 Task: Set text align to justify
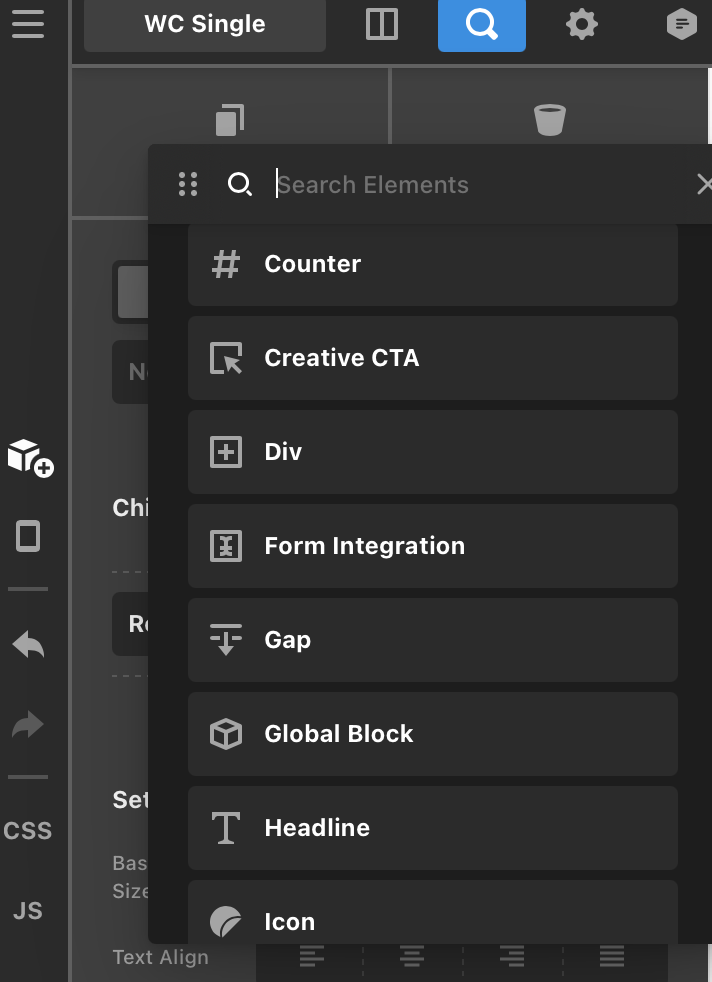click(612, 956)
